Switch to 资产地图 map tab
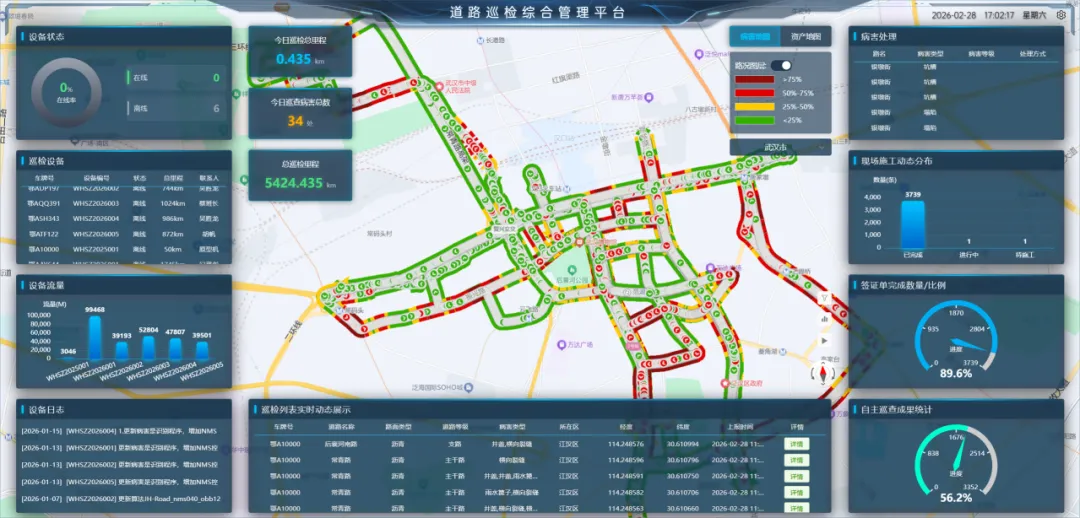This screenshot has height=518, width=1080. pos(805,36)
